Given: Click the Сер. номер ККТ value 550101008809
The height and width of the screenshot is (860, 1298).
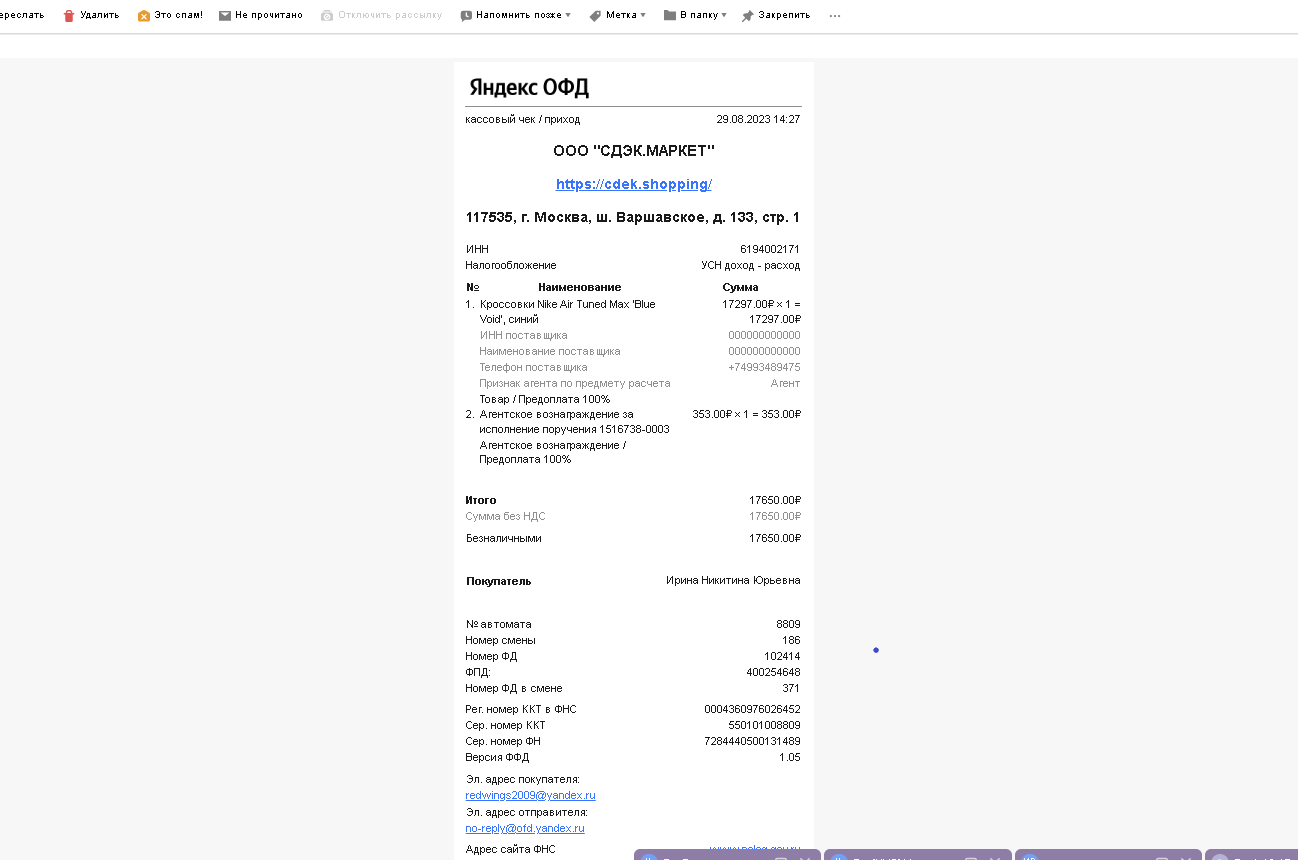Looking at the screenshot, I should coord(764,725).
